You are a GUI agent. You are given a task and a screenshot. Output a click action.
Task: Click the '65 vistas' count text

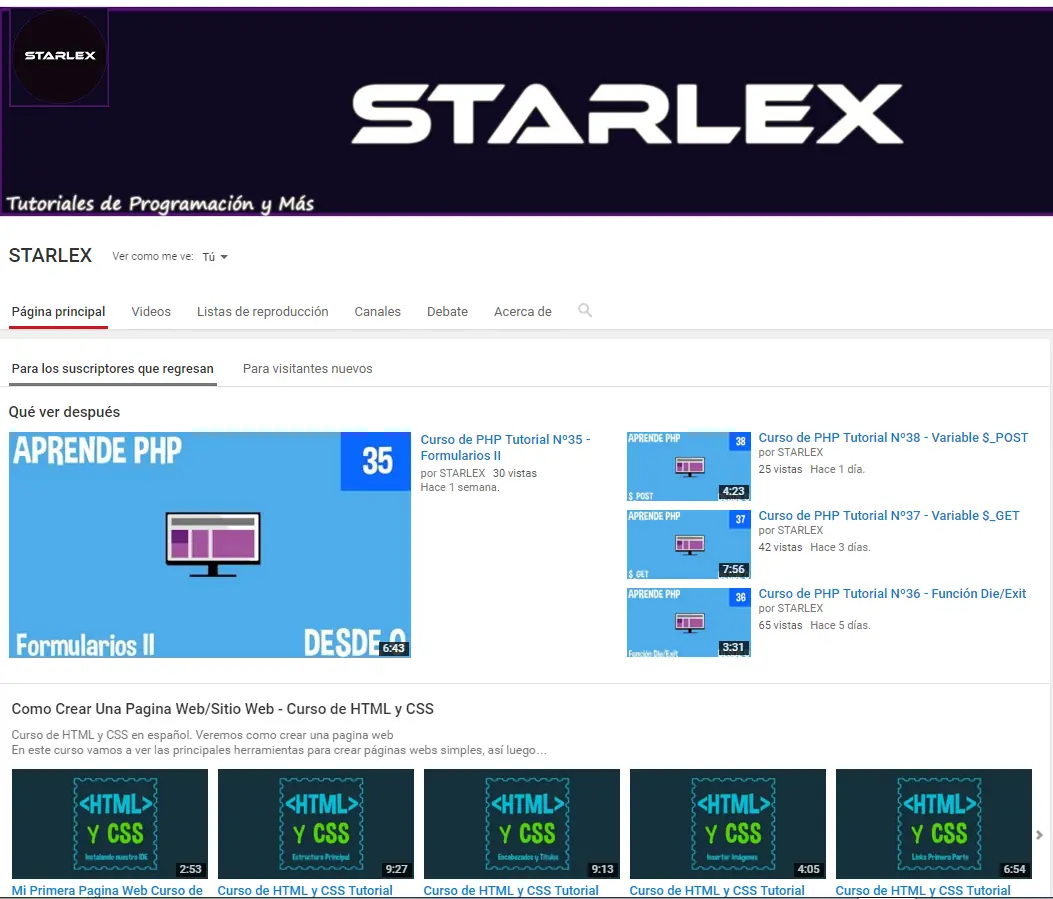click(x=780, y=625)
